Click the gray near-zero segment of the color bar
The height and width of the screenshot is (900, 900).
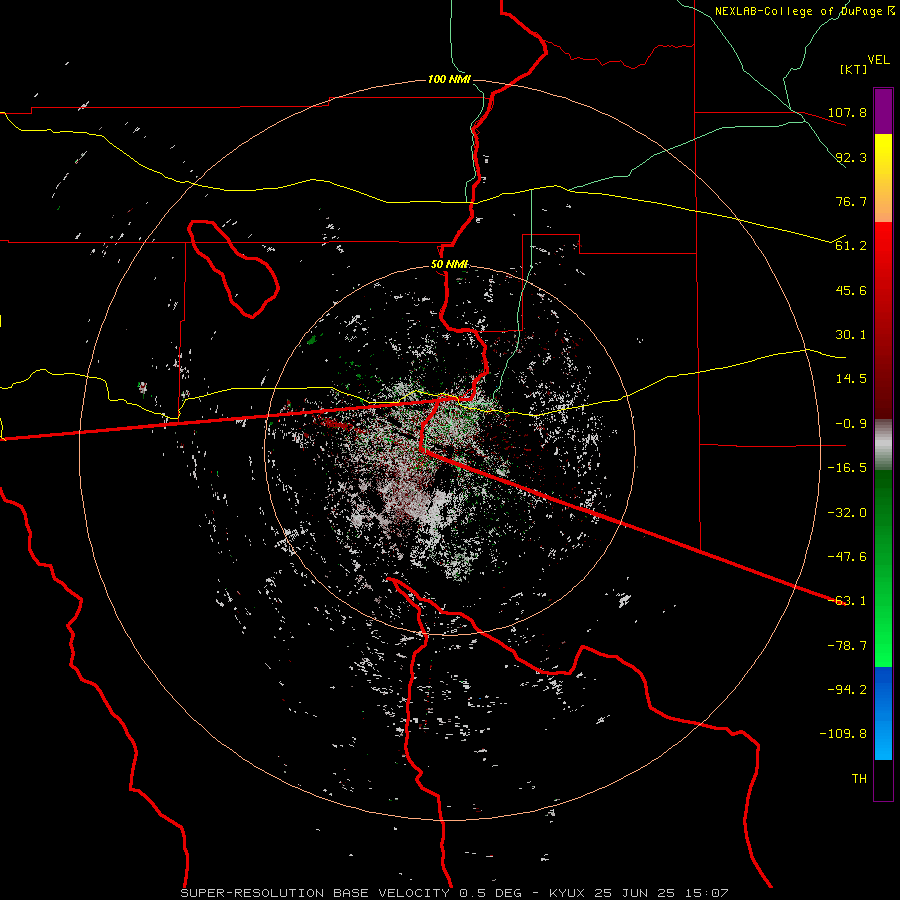pos(883,445)
